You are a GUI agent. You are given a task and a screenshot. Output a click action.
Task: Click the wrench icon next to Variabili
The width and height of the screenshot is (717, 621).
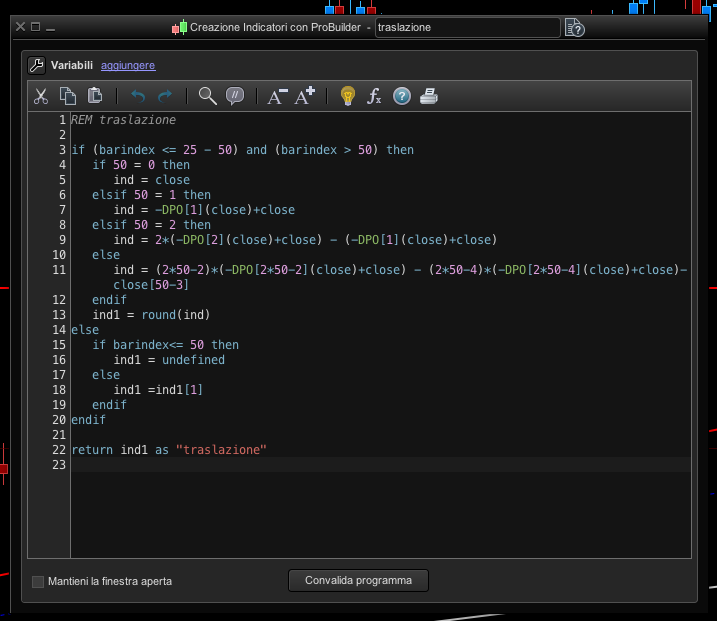click(x=36, y=66)
